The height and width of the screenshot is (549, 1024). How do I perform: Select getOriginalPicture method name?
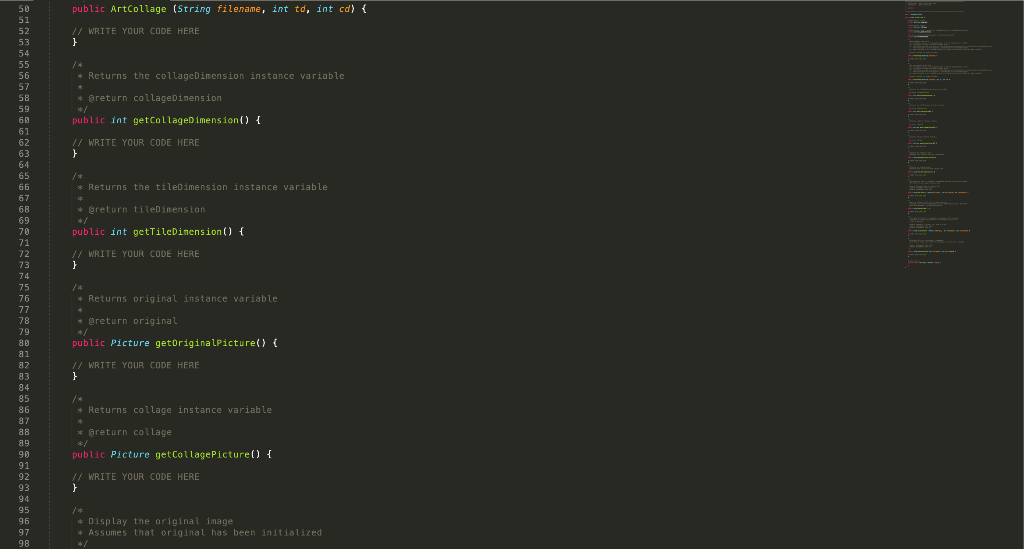[x=205, y=343]
